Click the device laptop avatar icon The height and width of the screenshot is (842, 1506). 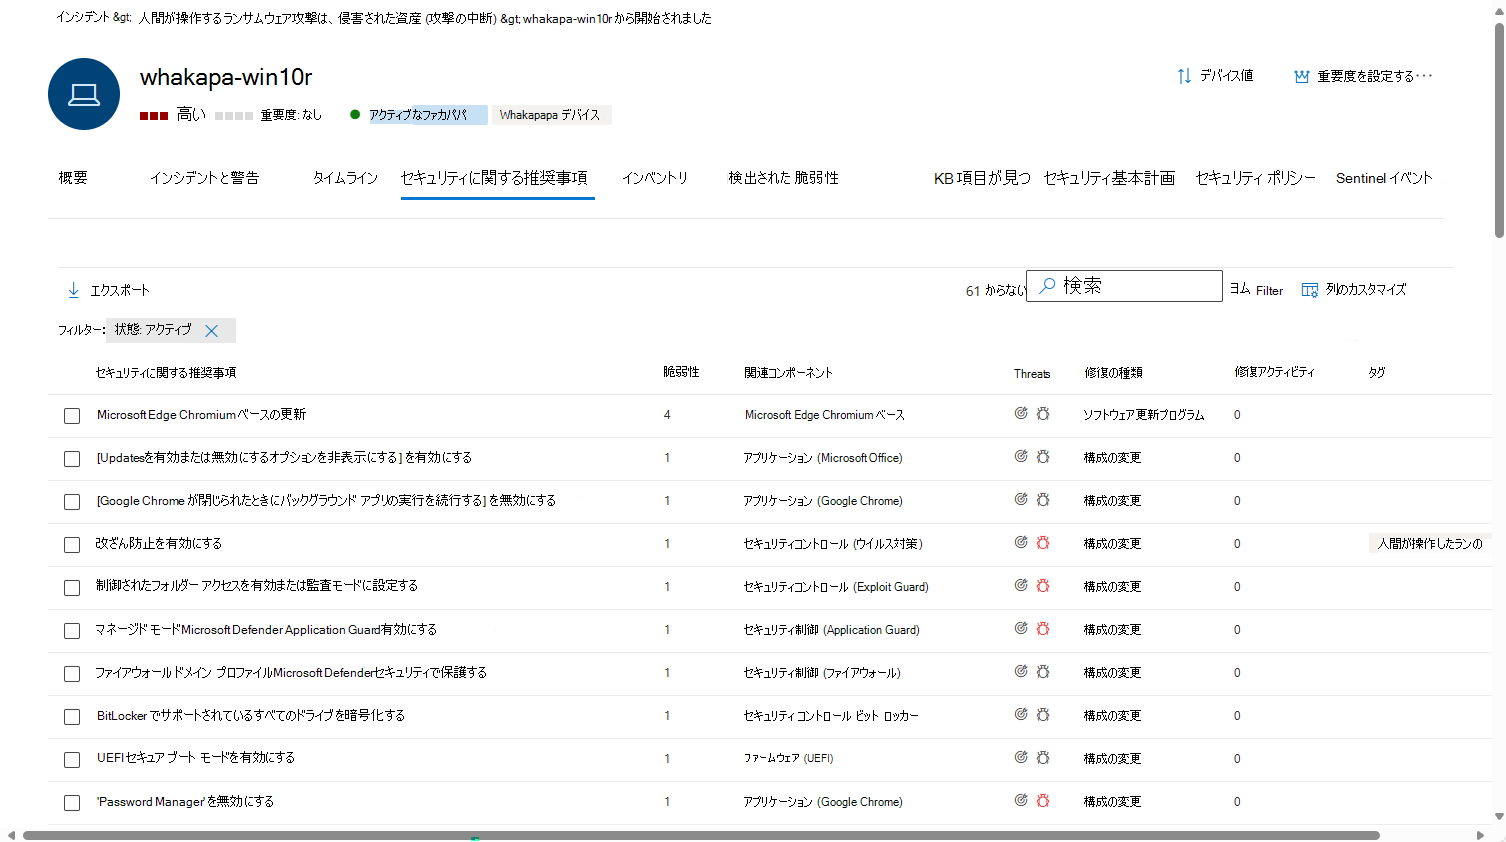[84, 94]
